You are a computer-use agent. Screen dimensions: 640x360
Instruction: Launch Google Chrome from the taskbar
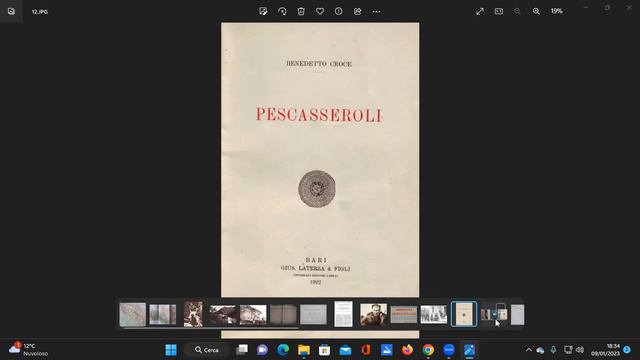click(428, 350)
